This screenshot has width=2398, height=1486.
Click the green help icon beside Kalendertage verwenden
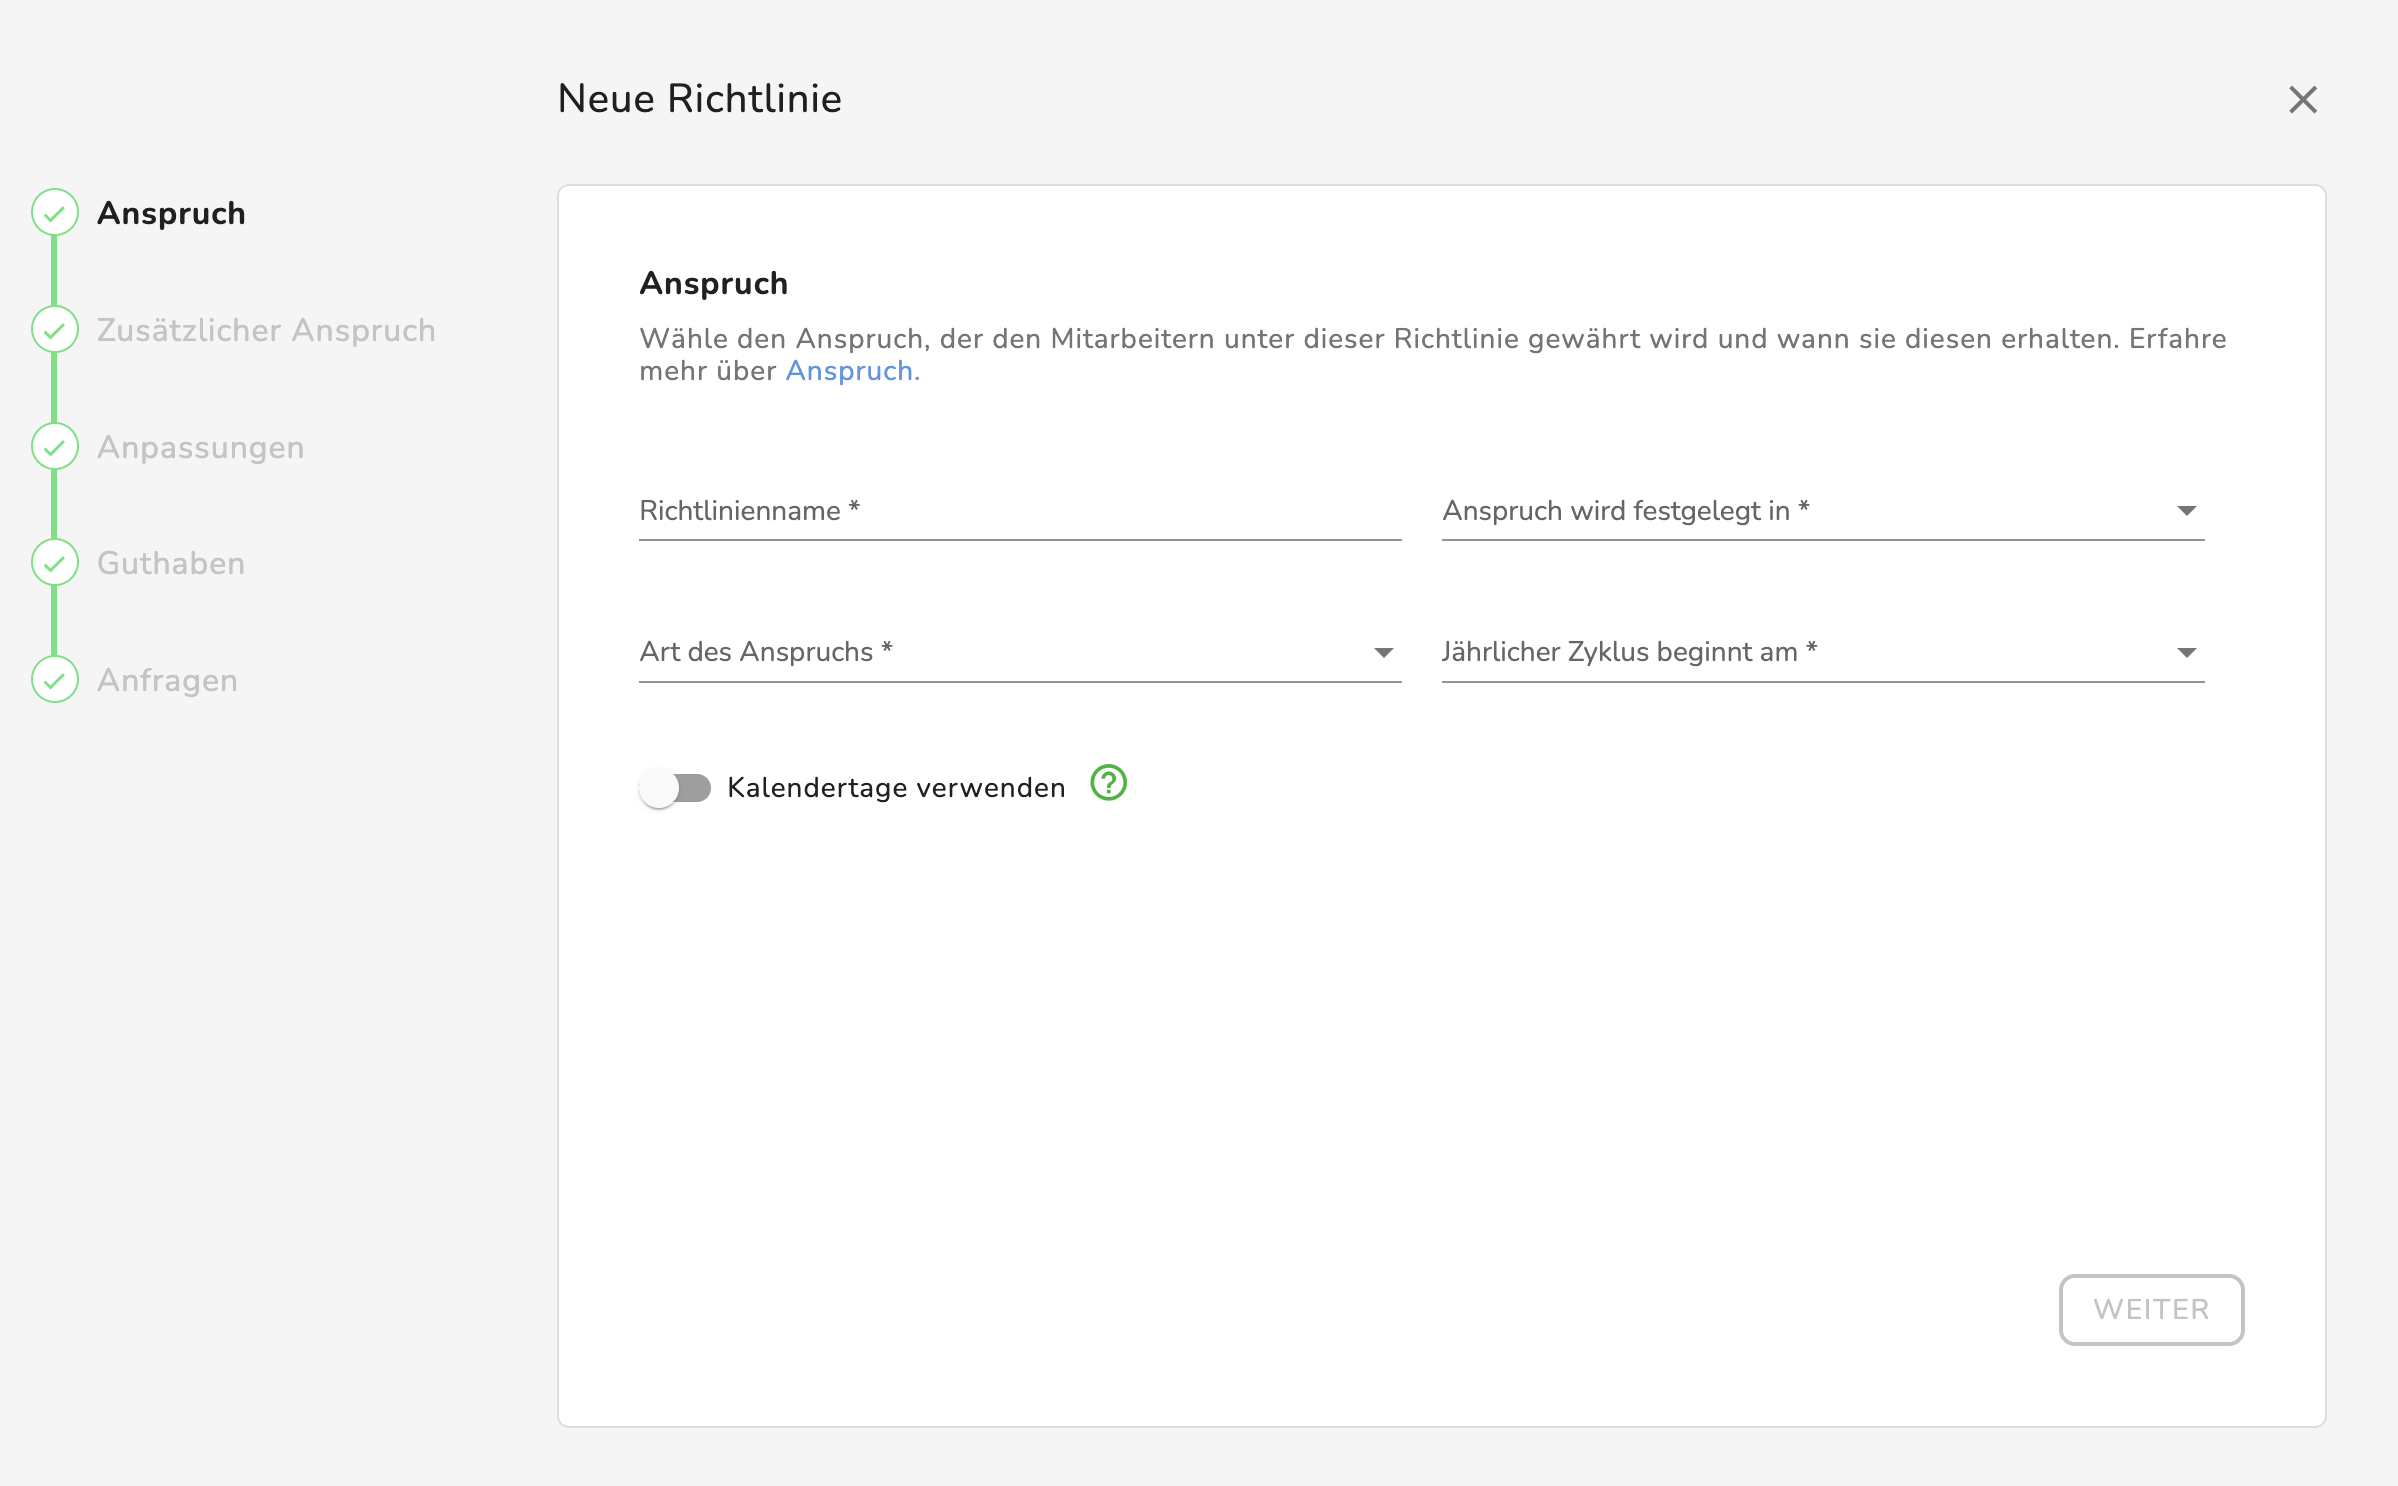tap(1108, 783)
